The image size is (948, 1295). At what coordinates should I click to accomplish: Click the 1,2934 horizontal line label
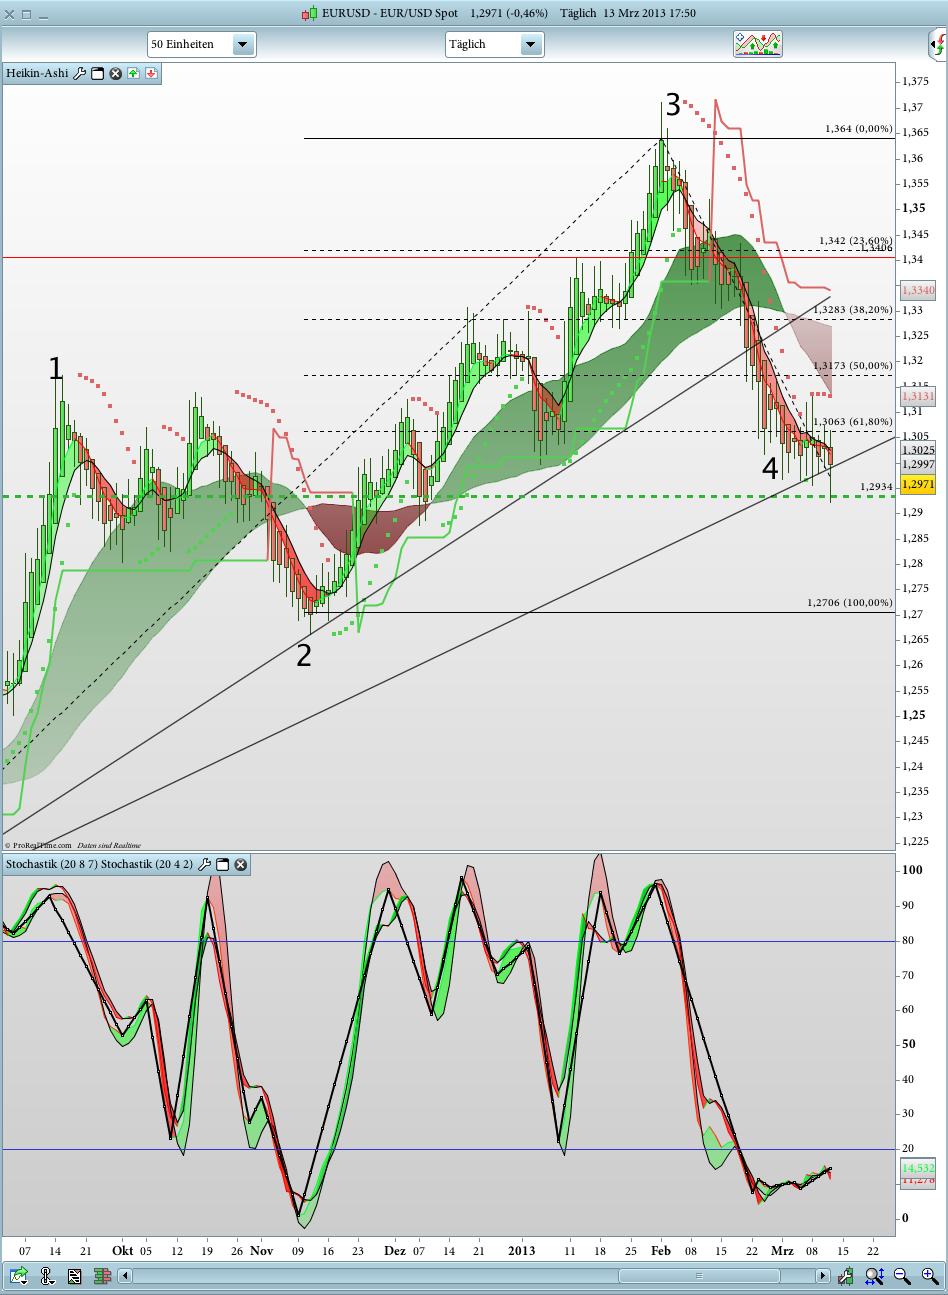pyautogui.click(x=876, y=487)
